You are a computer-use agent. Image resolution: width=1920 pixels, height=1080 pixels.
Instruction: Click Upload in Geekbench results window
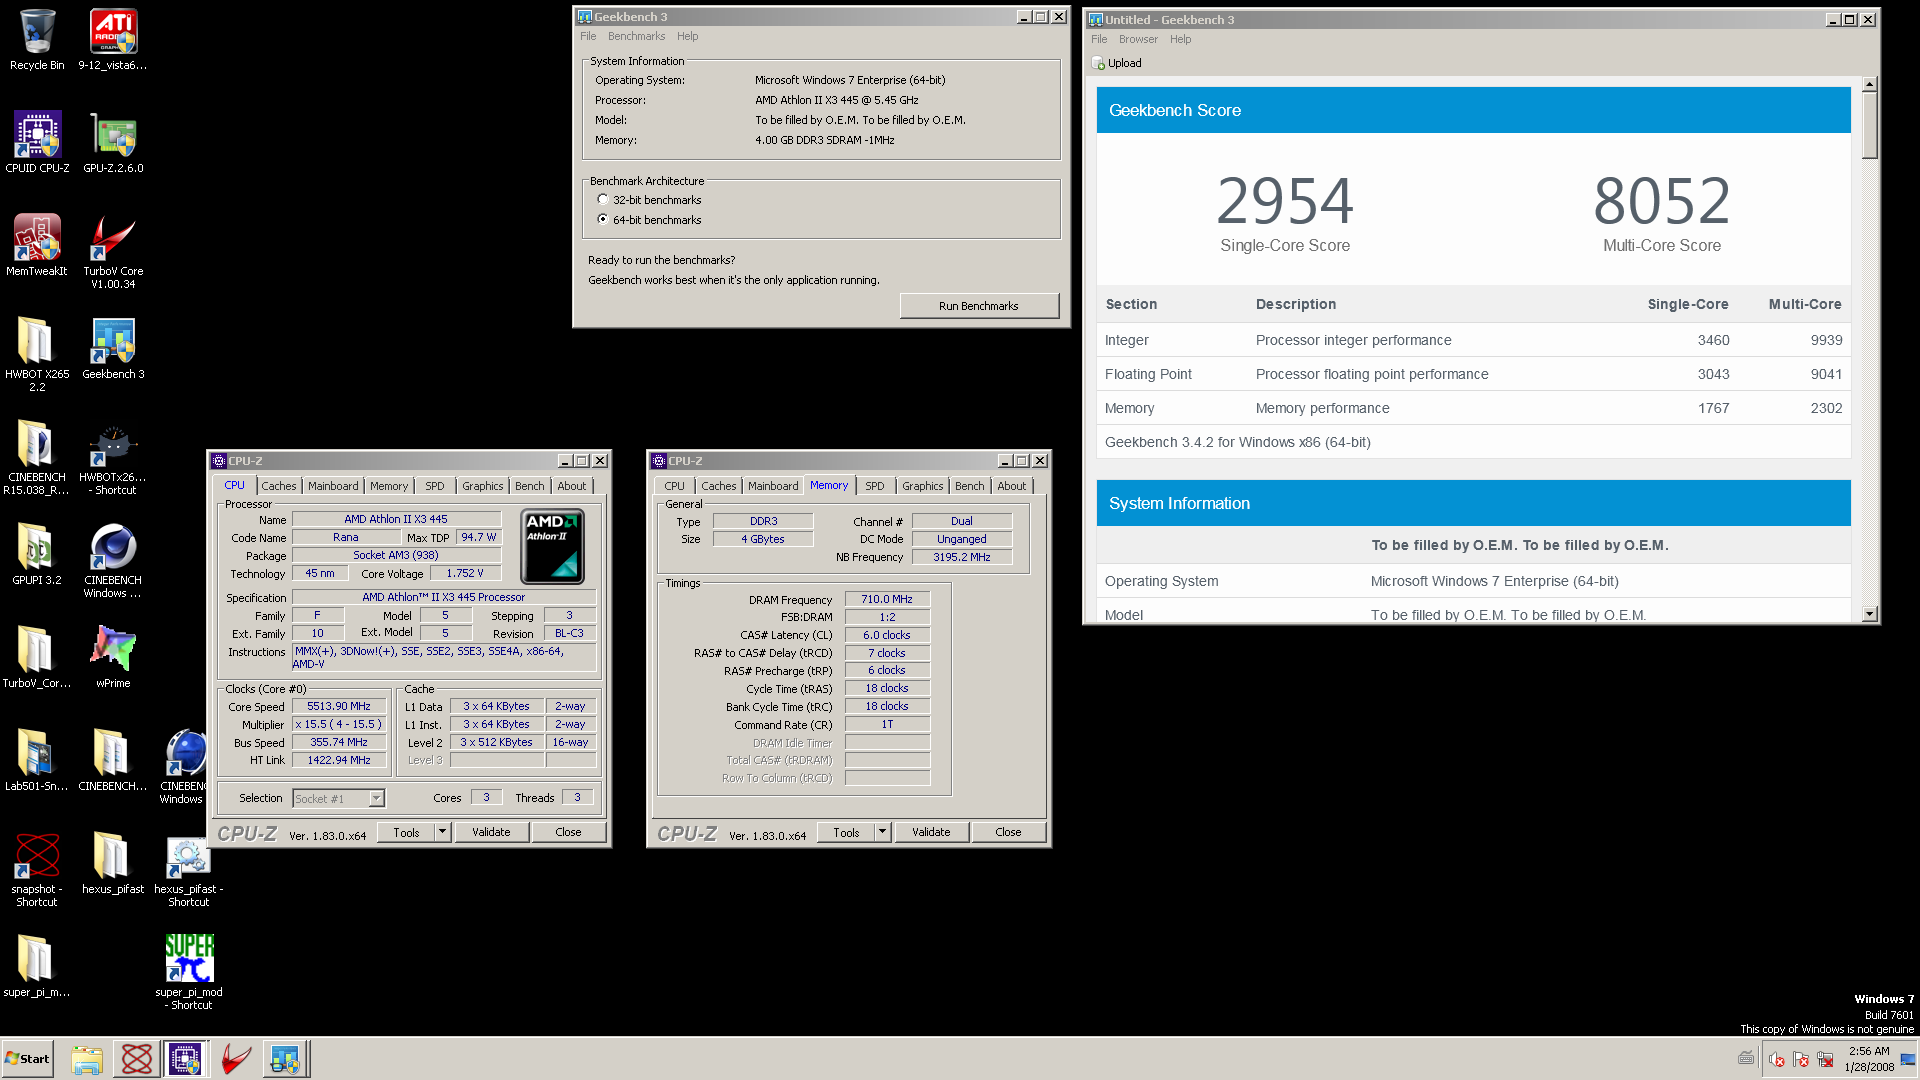click(1117, 63)
